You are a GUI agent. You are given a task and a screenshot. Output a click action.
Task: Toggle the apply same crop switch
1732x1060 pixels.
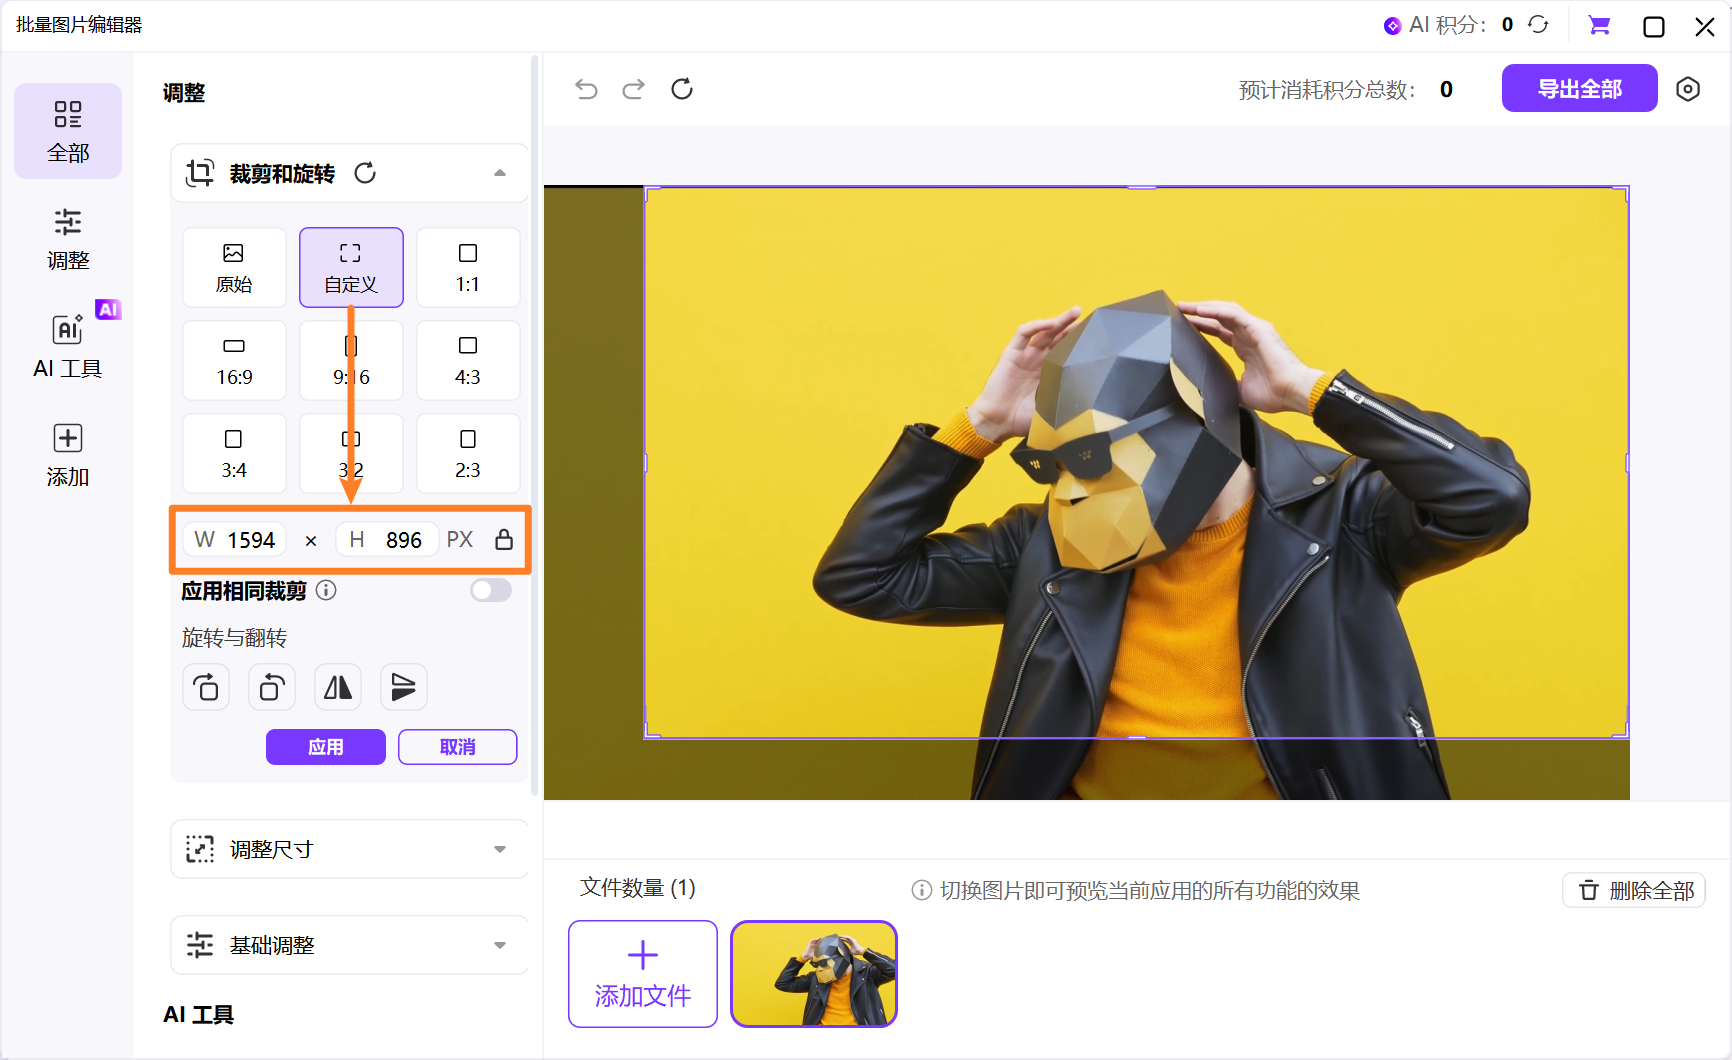(x=491, y=590)
